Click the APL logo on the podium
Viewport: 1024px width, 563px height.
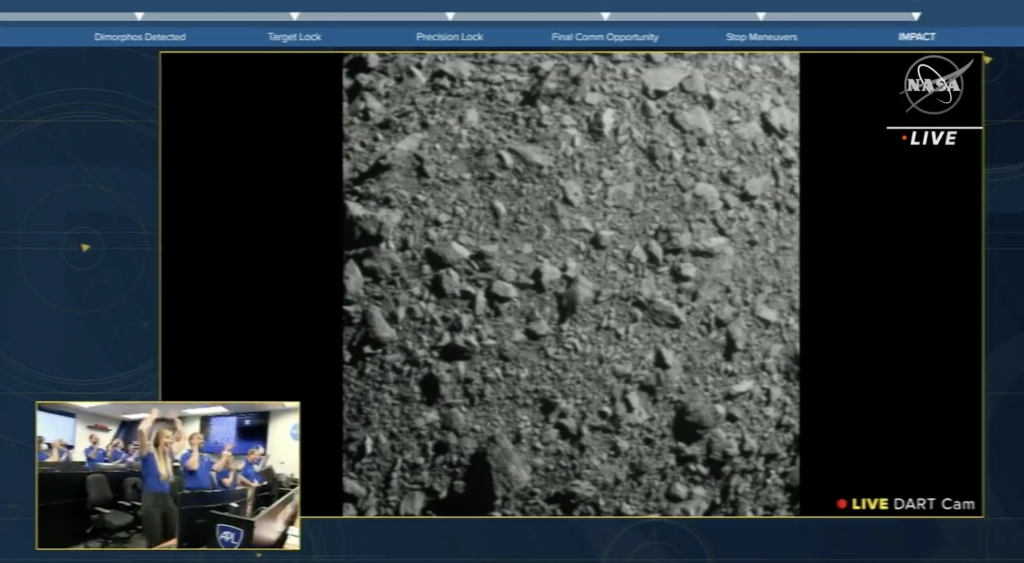pos(229,536)
